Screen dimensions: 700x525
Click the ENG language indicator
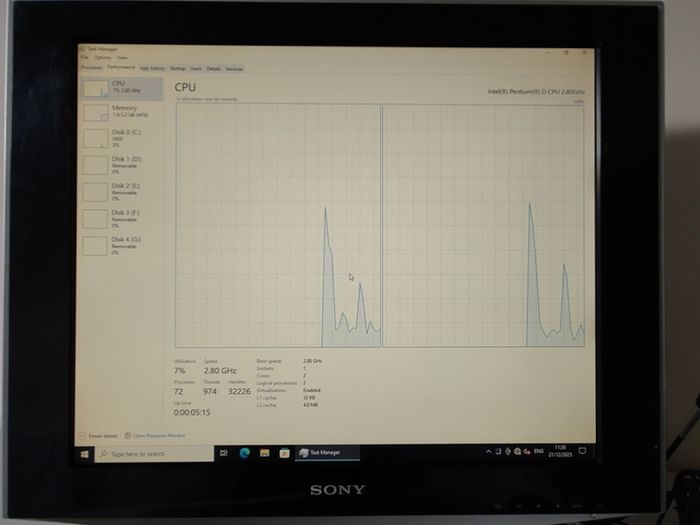click(x=539, y=451)
